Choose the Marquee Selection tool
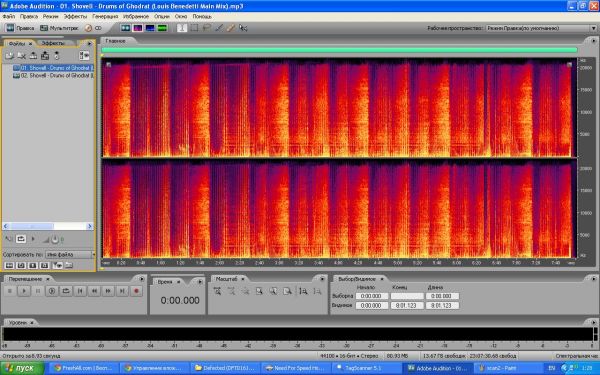Screen dimensions: 600x375 (194, 28)
